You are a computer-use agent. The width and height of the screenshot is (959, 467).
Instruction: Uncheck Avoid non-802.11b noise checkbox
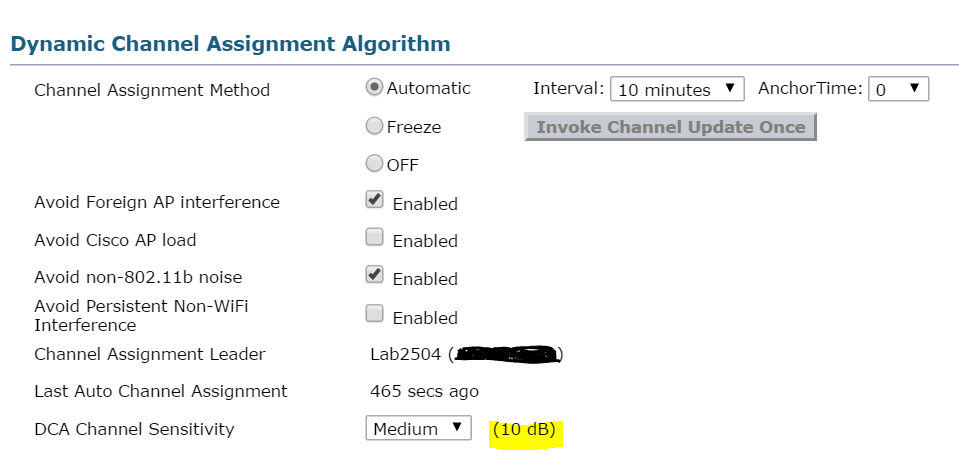coord(375,275)
